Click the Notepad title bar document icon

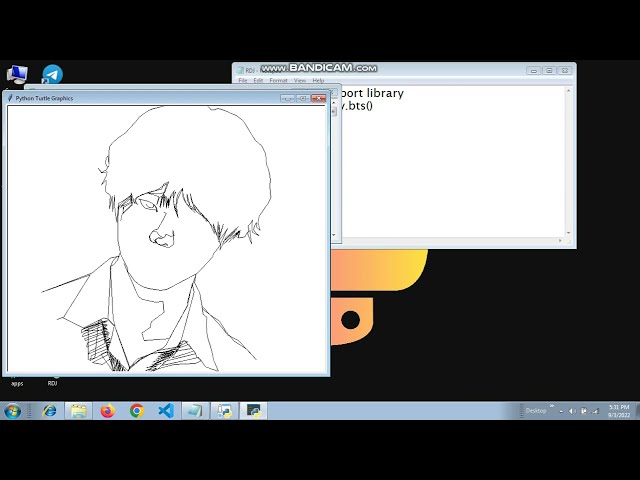click(x=240, y=70)
